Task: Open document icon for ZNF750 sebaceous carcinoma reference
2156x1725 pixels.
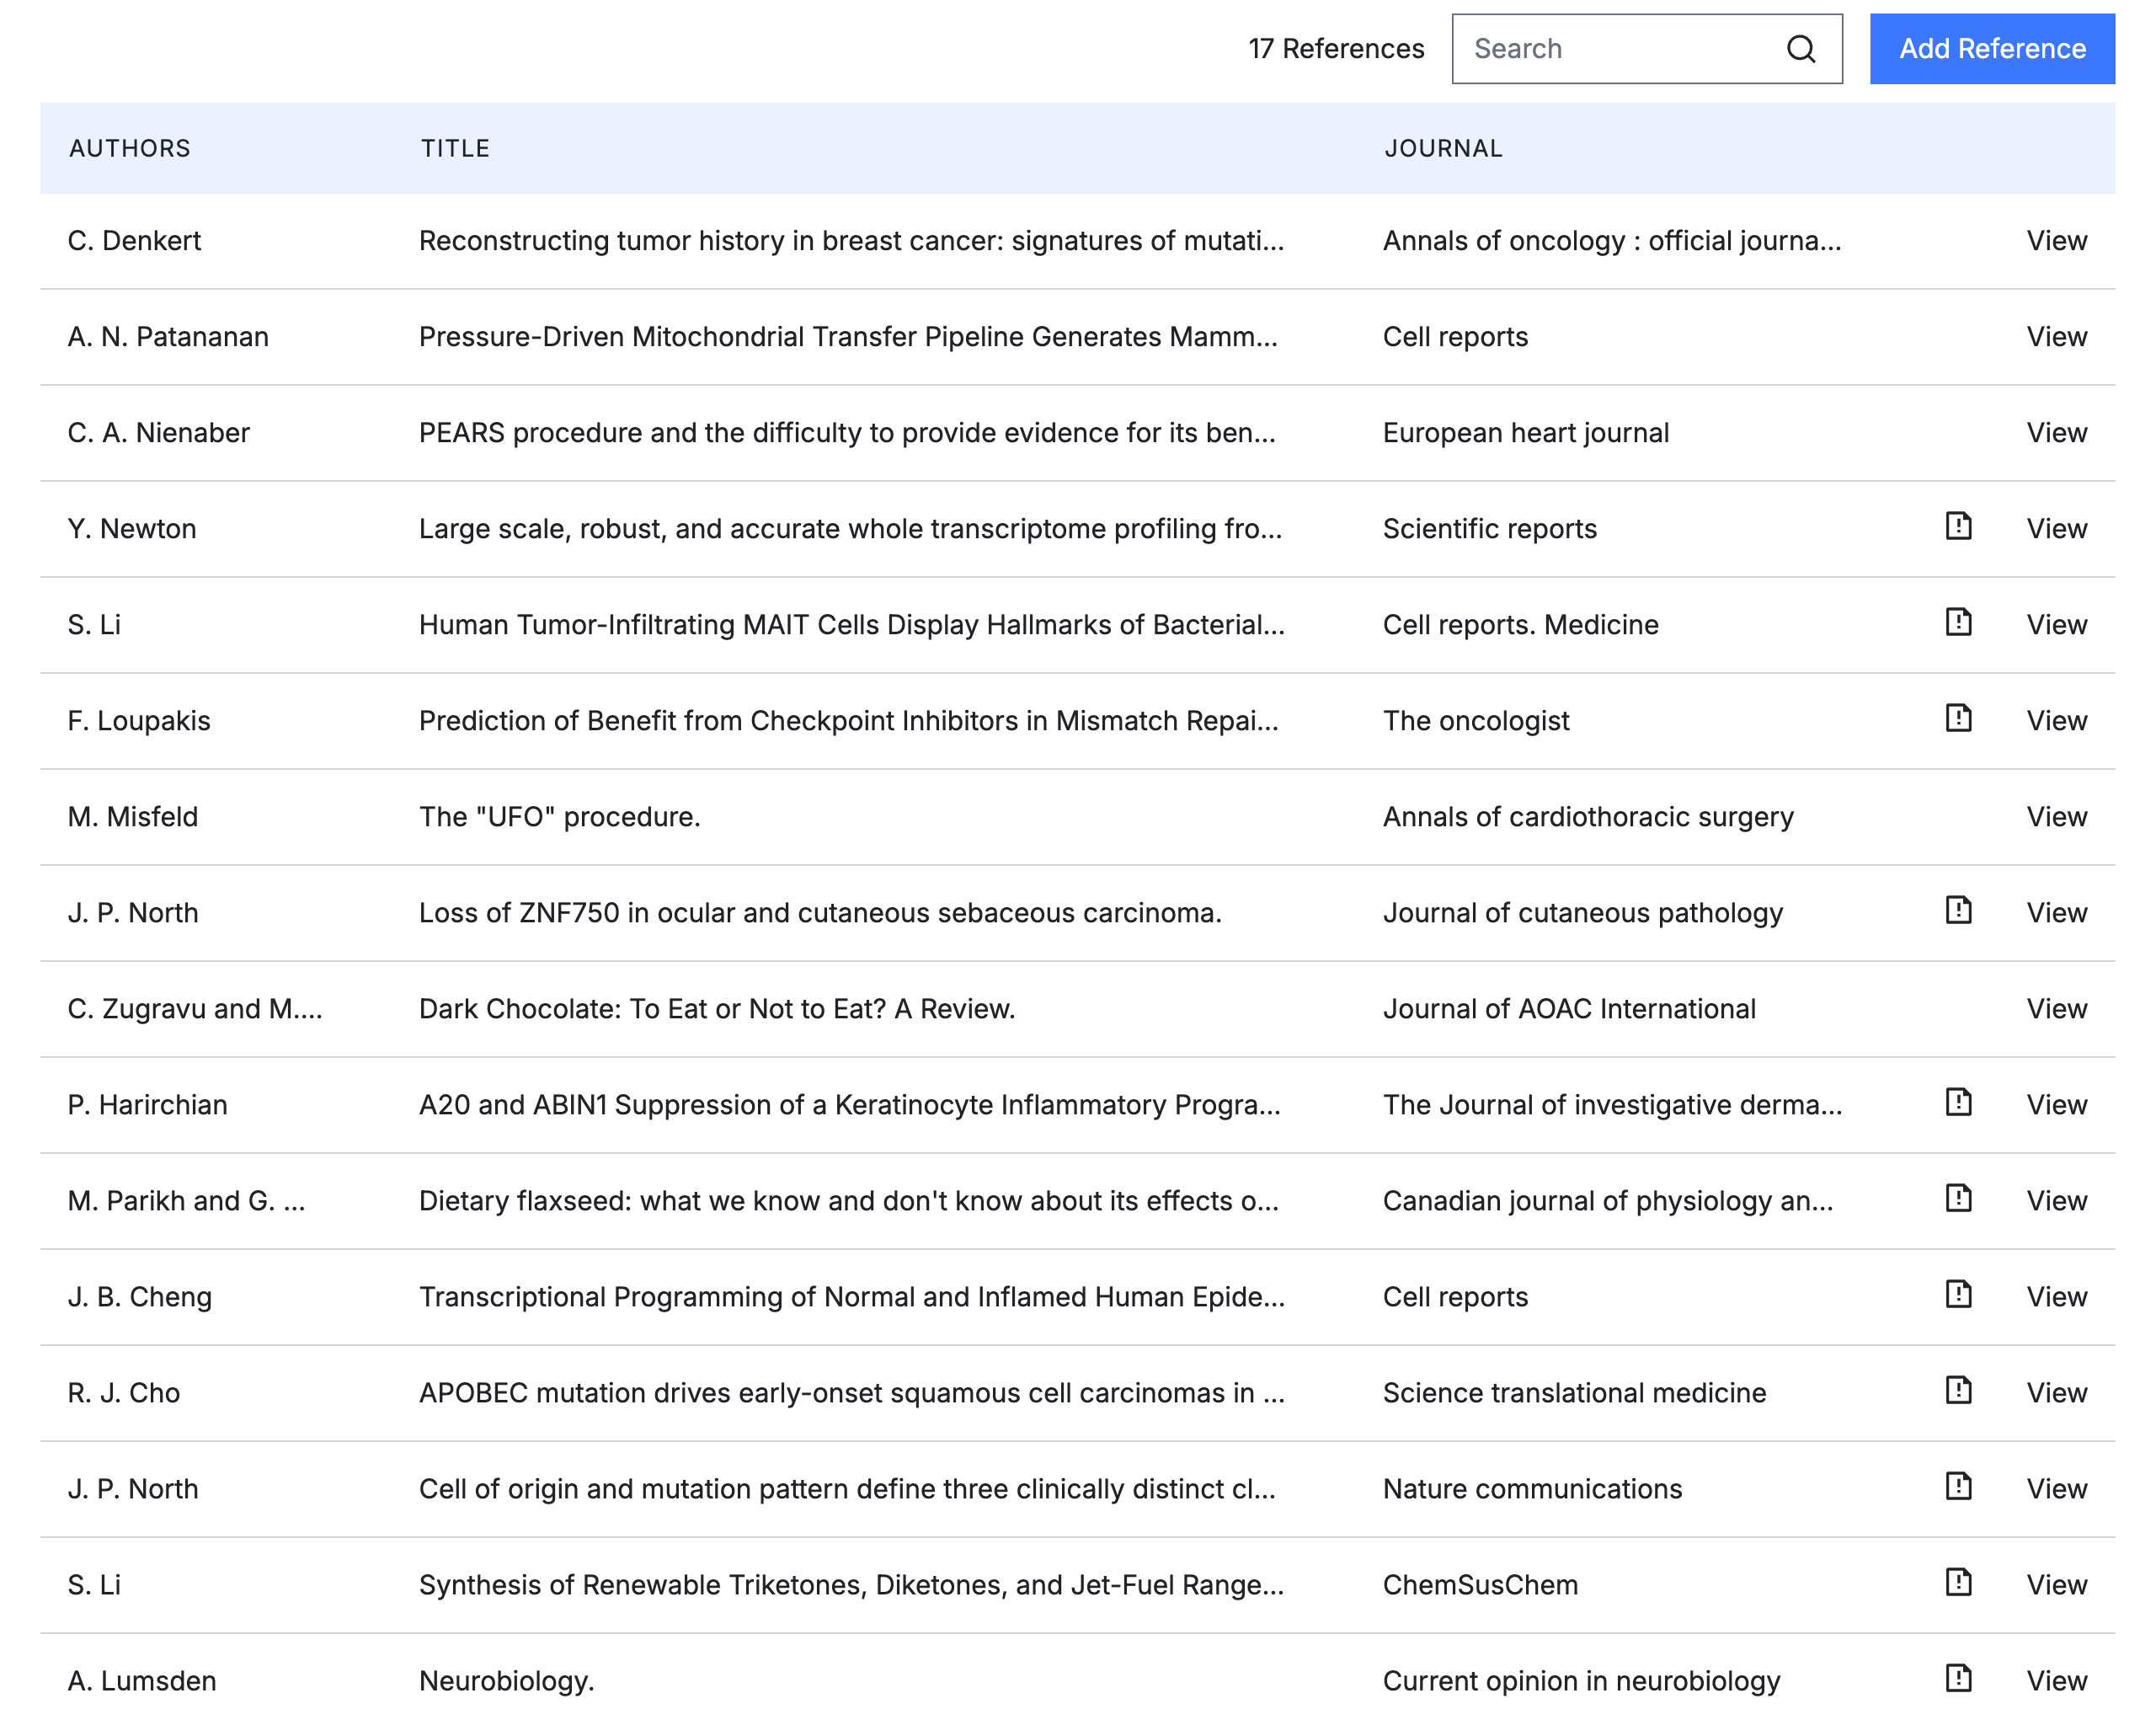Action: pyautogui.click(x=1958, y=910)
